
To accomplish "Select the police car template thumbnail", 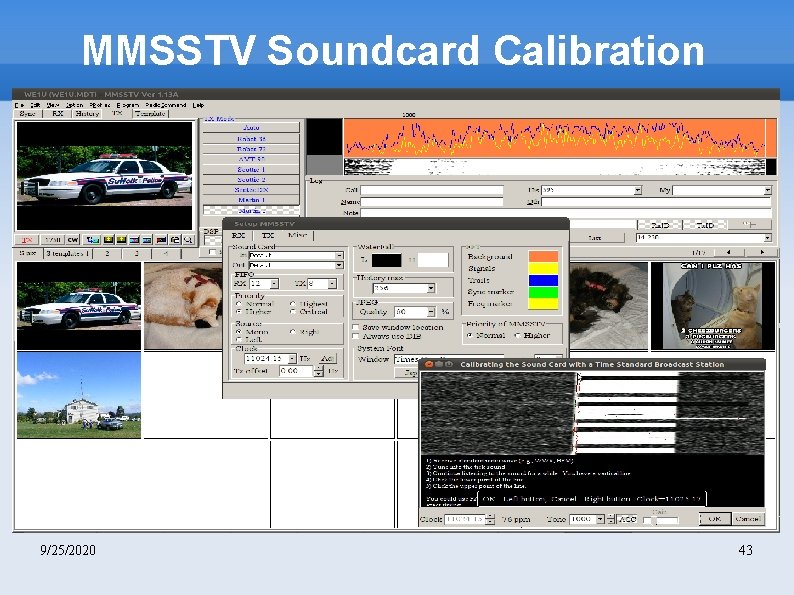I will click(x=79, y=306).
